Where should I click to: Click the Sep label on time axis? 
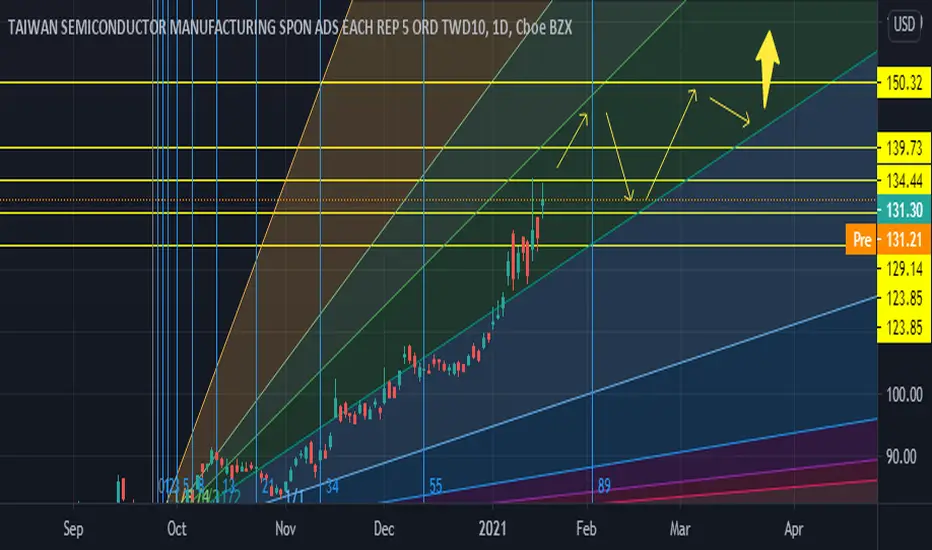tap(74, 529)
